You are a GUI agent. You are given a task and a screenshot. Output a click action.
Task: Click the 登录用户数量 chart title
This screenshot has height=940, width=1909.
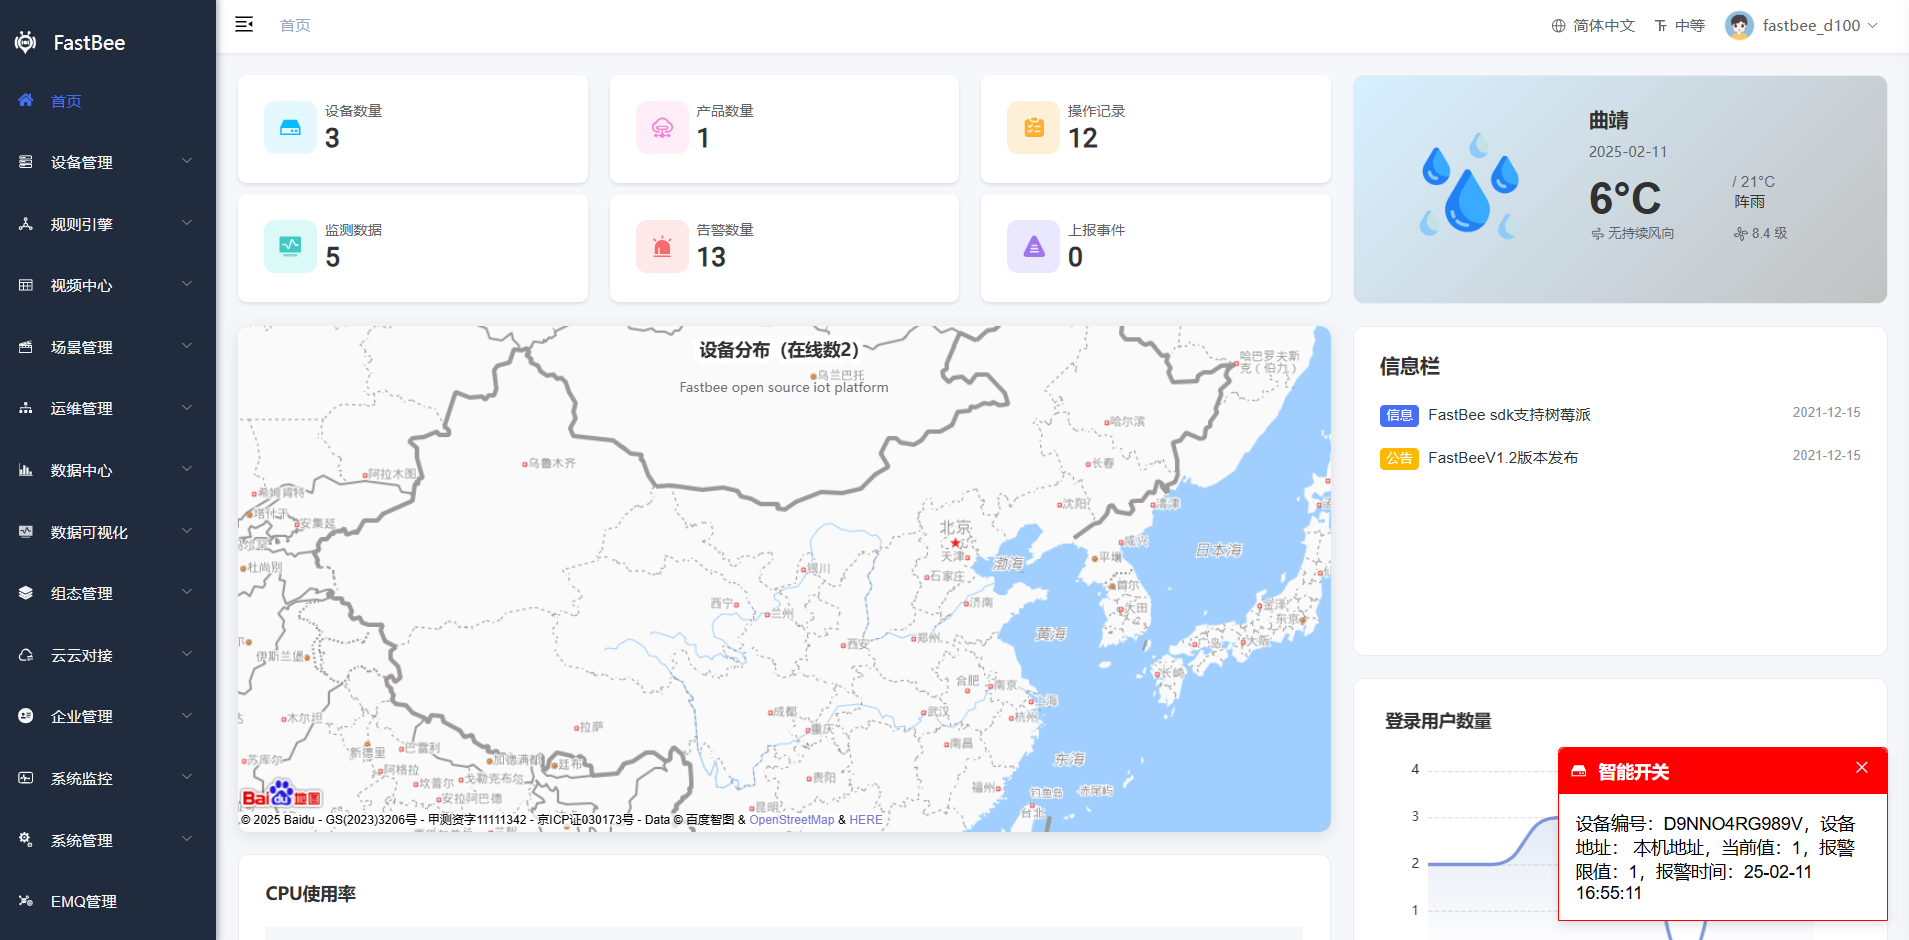[x=1438, y=721]
